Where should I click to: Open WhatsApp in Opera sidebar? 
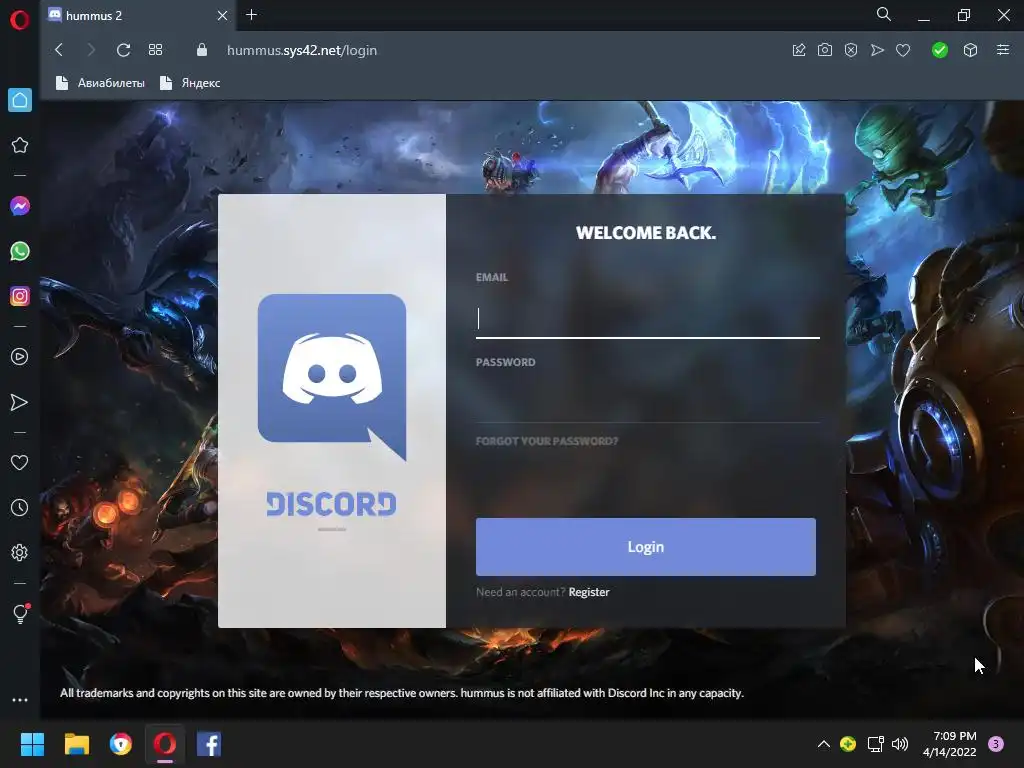(20, 251)
